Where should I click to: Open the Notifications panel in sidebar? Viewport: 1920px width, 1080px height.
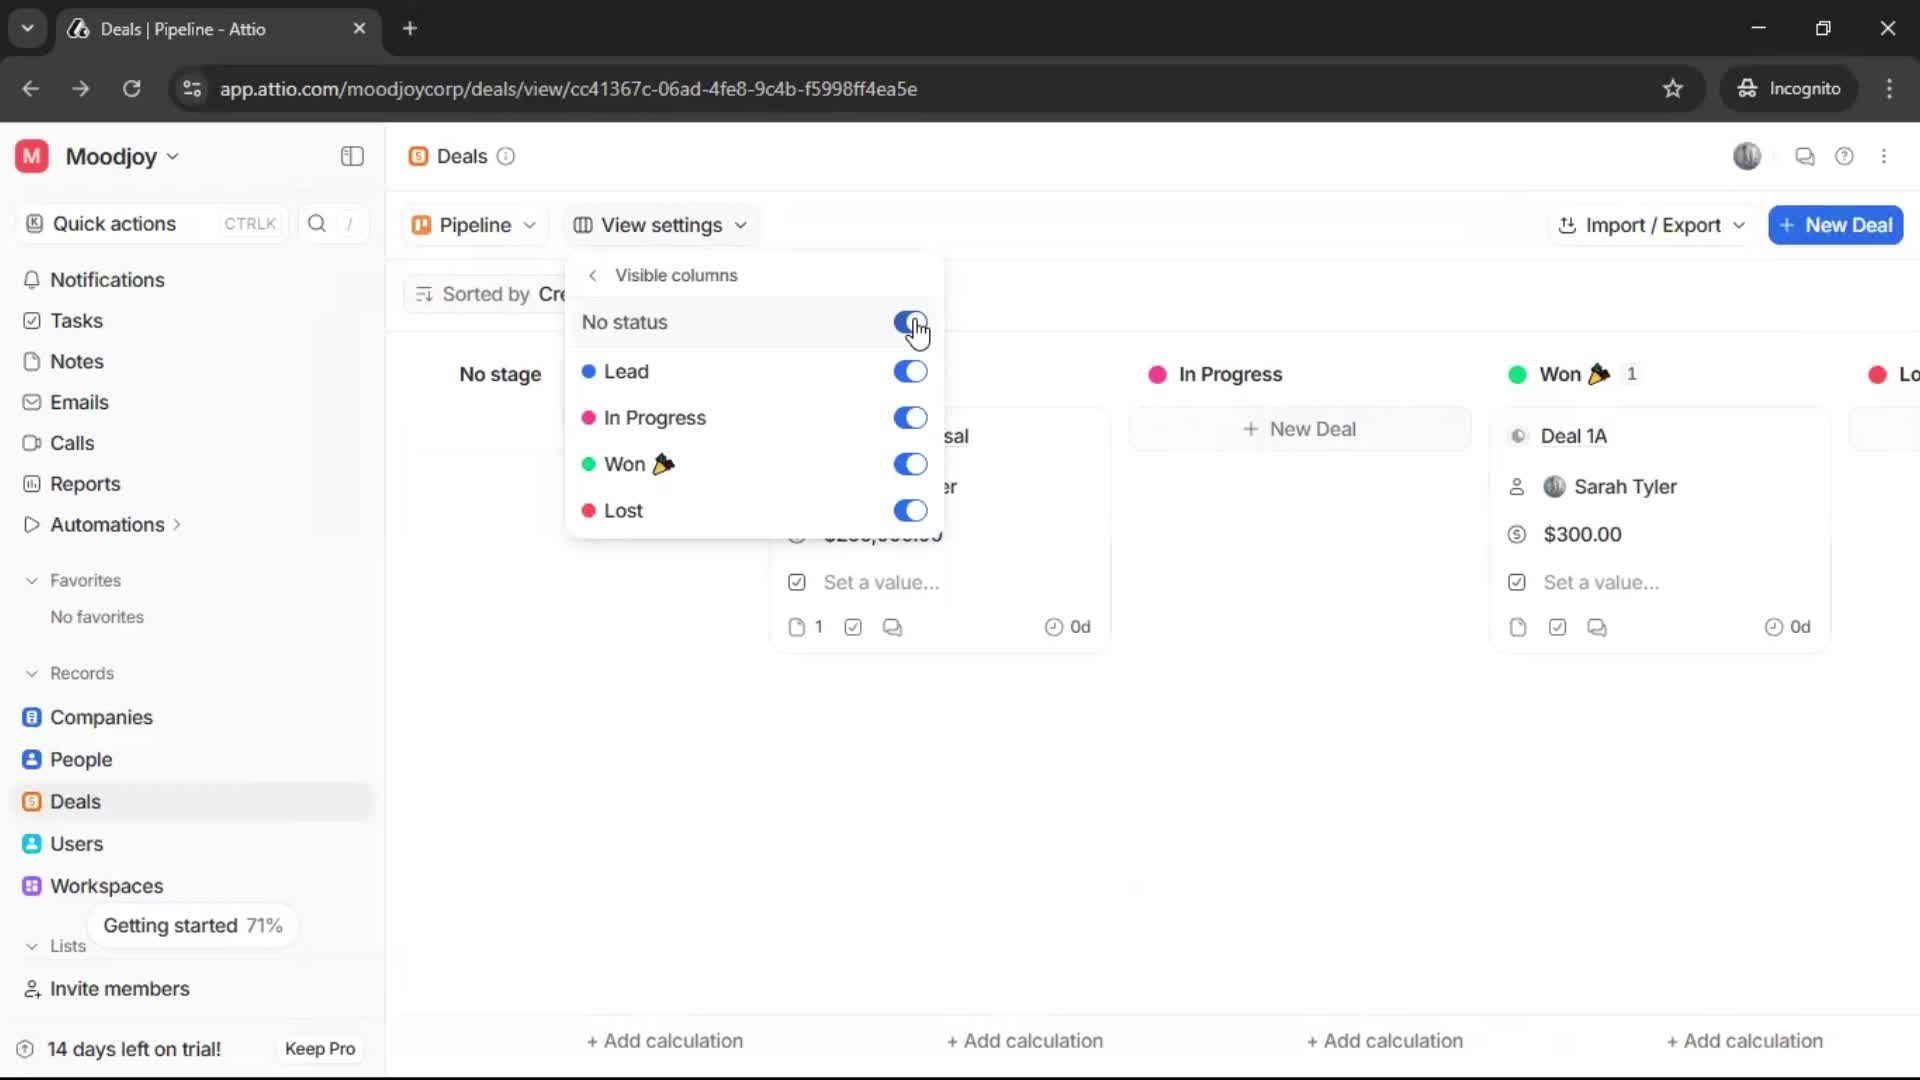point(106,280)
